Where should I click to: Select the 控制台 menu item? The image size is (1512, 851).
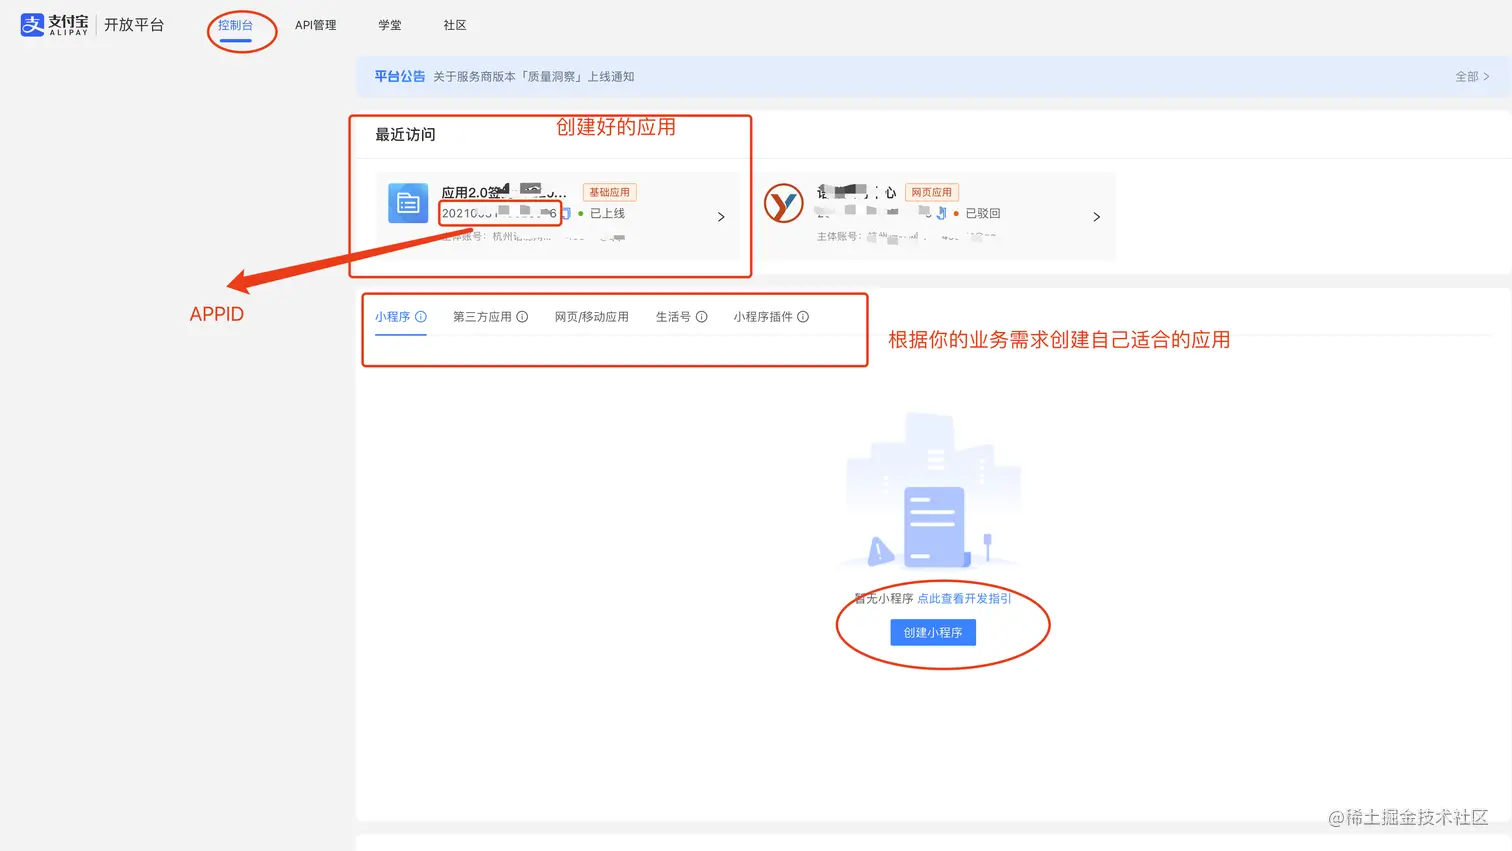(238, 25)
